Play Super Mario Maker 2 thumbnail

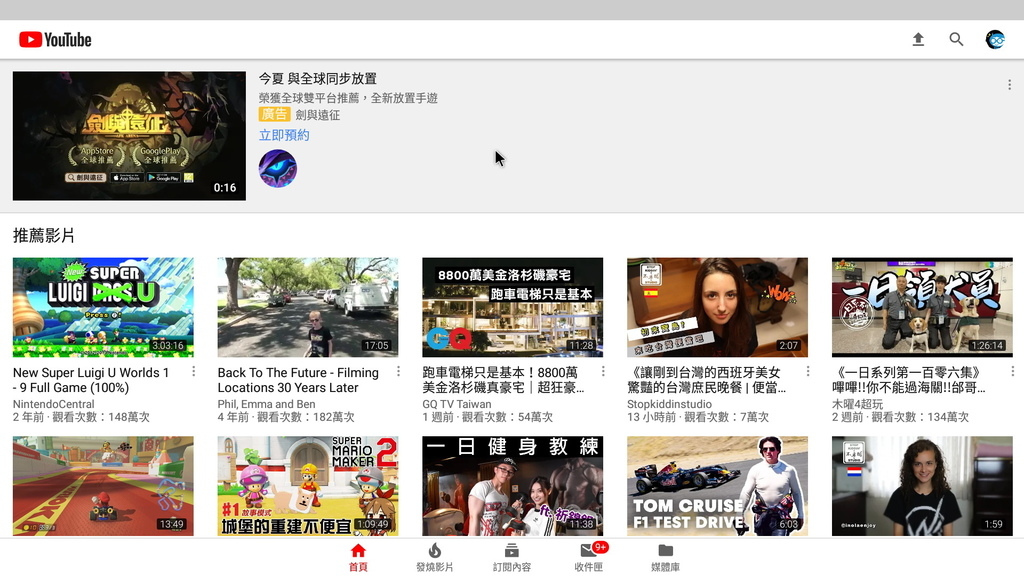(308, 486)
